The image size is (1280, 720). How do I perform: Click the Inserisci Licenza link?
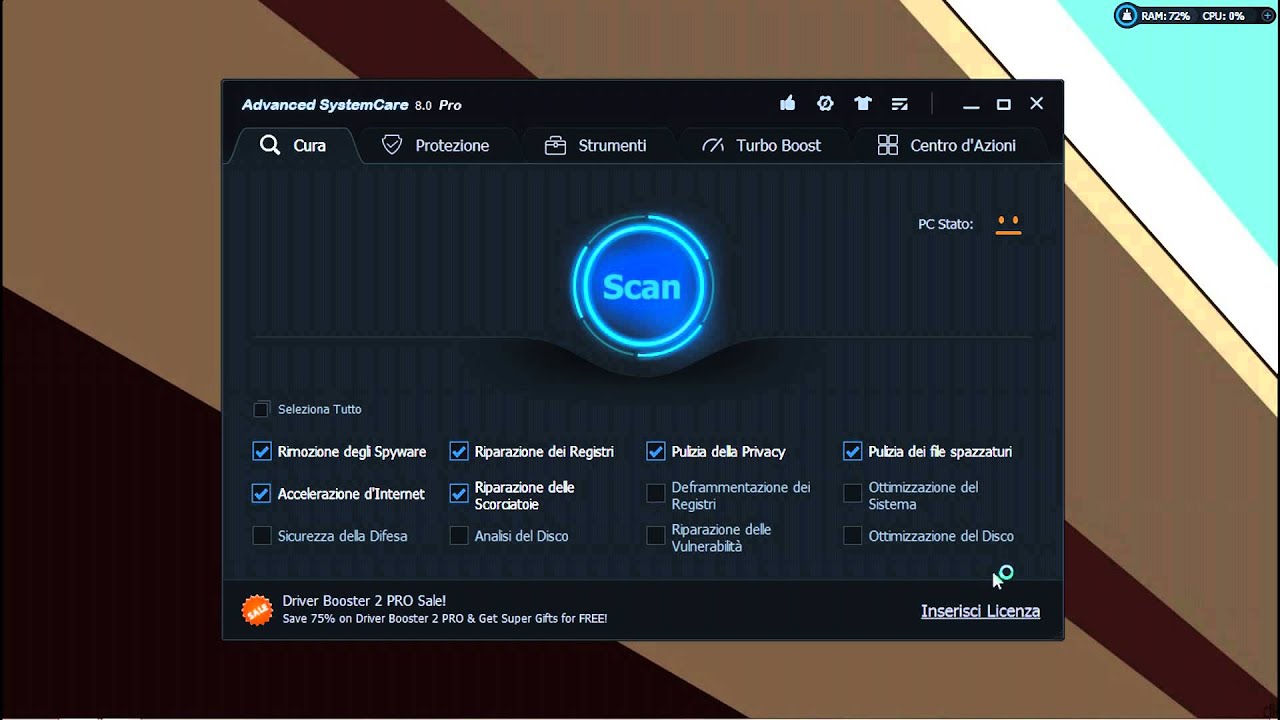coord(980,611)
